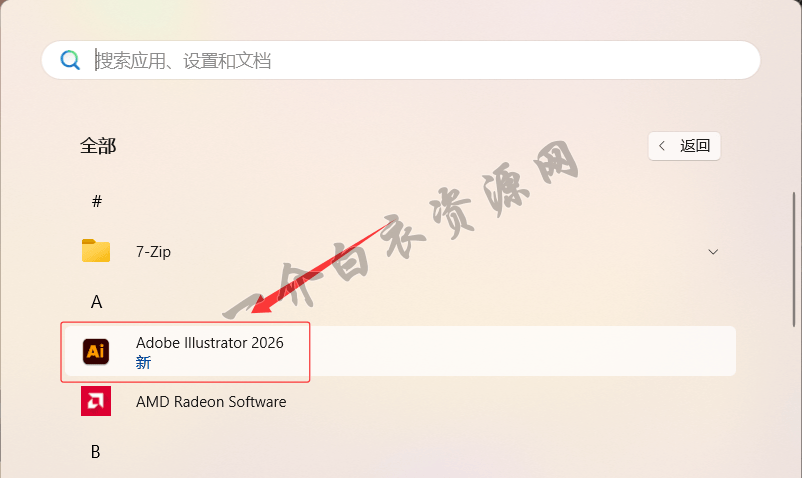Open the red AMD Radeon icon
The width and height of the screenshot is (802, 478).
(x=96, y=401)
